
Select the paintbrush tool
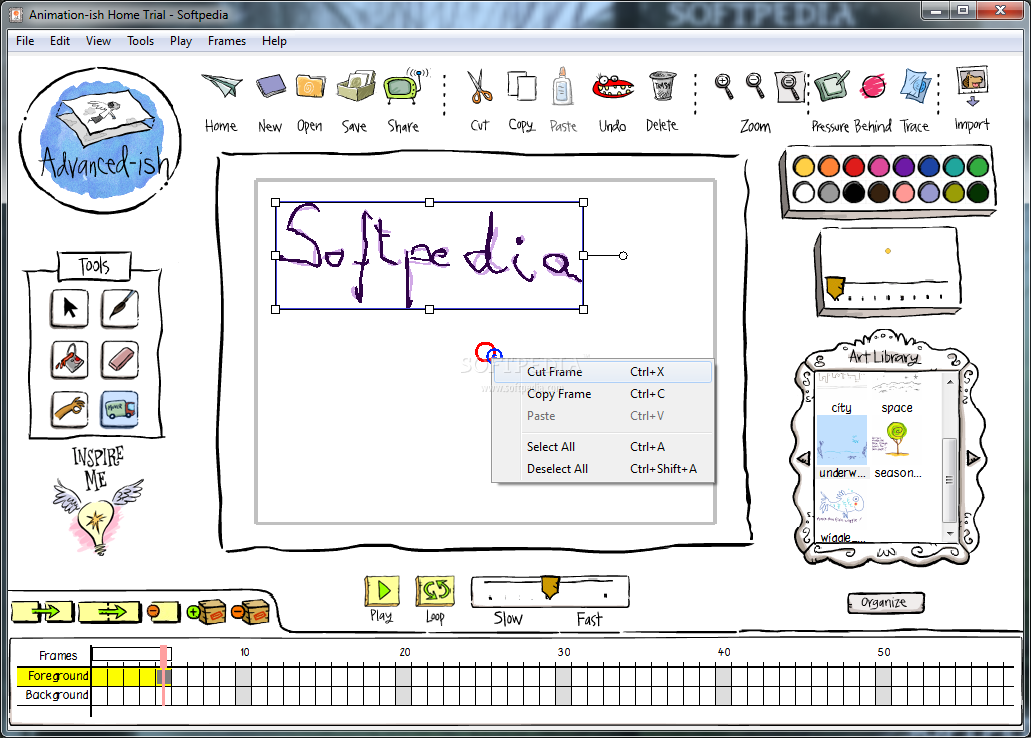[x=120, y=308]
